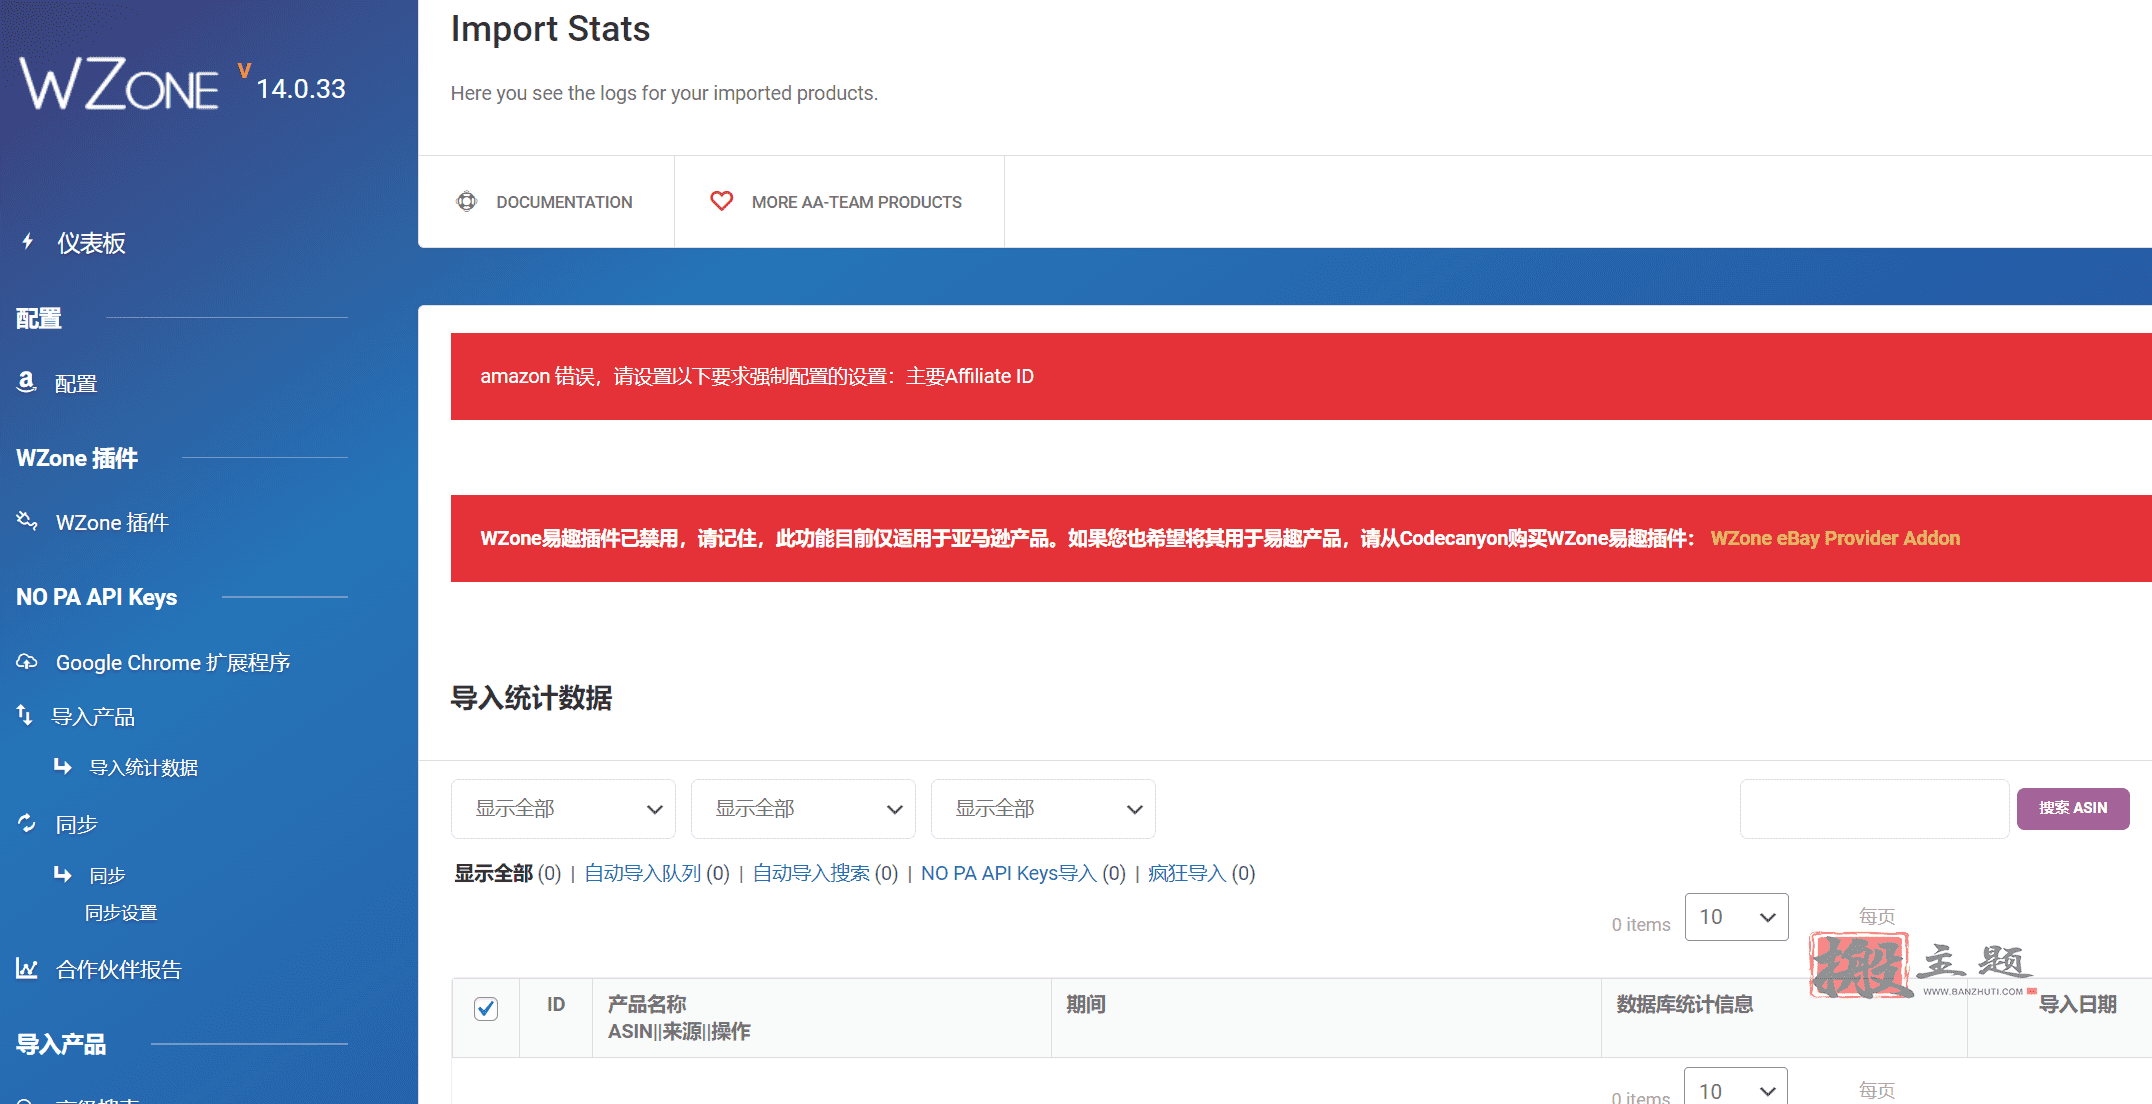
Task: Click the heart icon for AA-Team products
Action: 721,201
